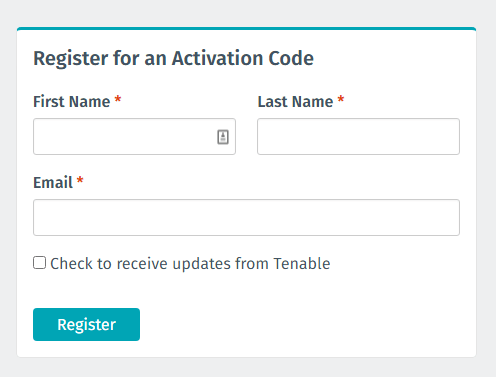
Task: Click the autofill contact icon in First Name field
Action: coord(223,137)
